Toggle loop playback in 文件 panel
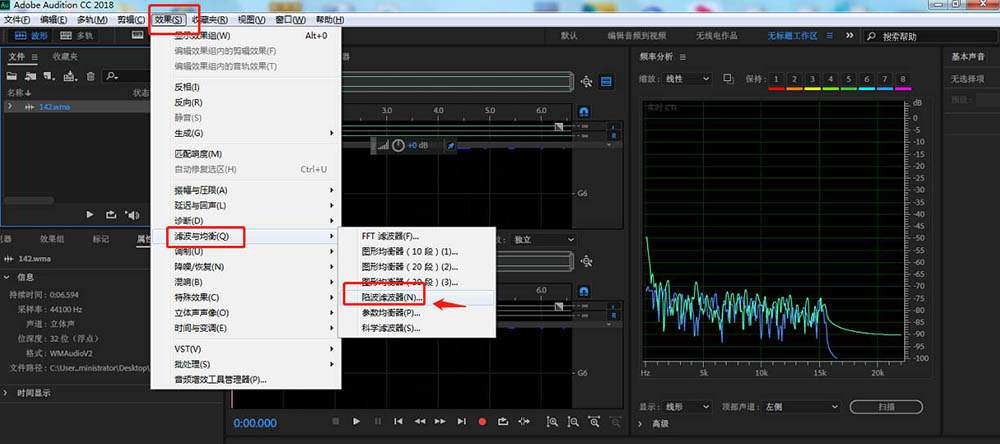The height and width of the screenshot is (444, 1000). click(x=111, y=214)
